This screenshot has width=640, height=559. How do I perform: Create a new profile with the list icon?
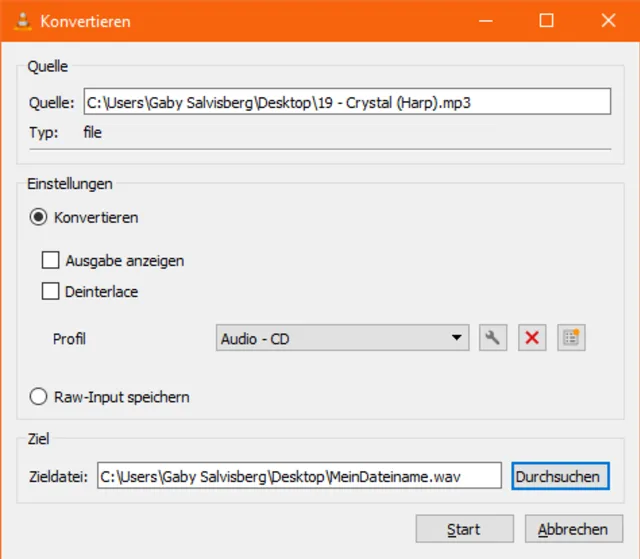tap(571, 338)
